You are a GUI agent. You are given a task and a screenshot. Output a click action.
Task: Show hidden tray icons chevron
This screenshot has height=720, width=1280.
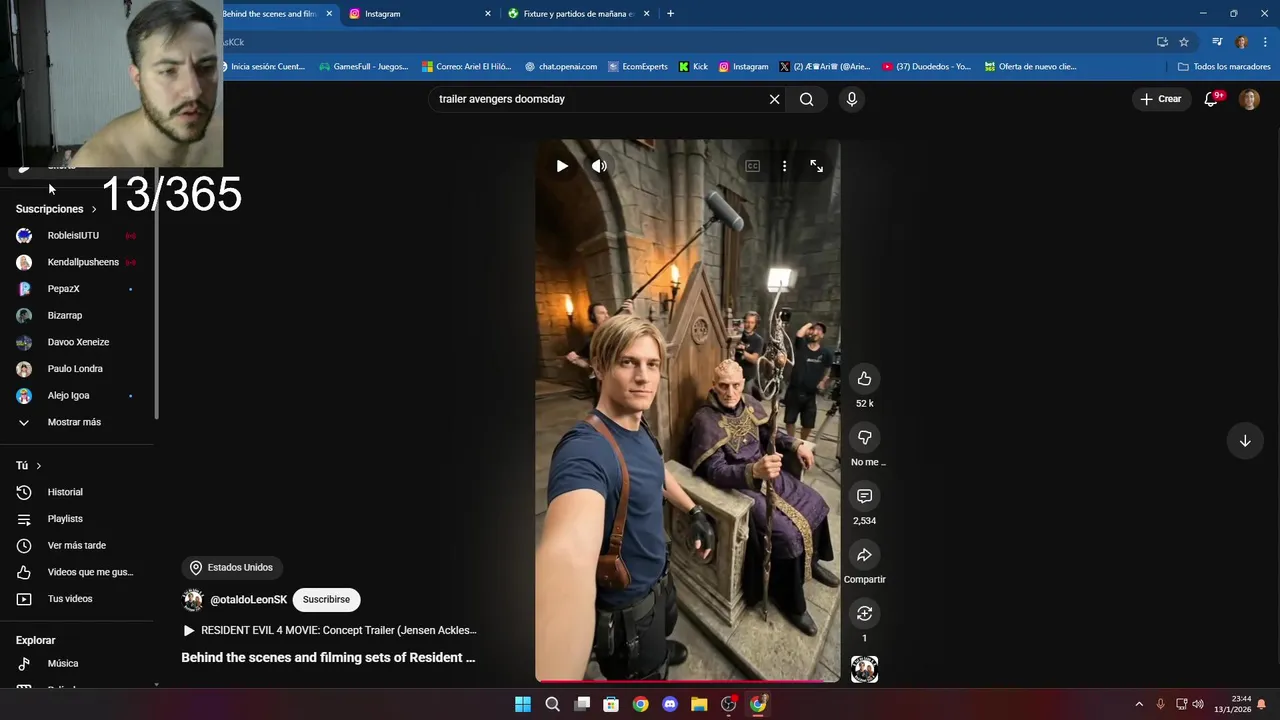[1138, 704]
